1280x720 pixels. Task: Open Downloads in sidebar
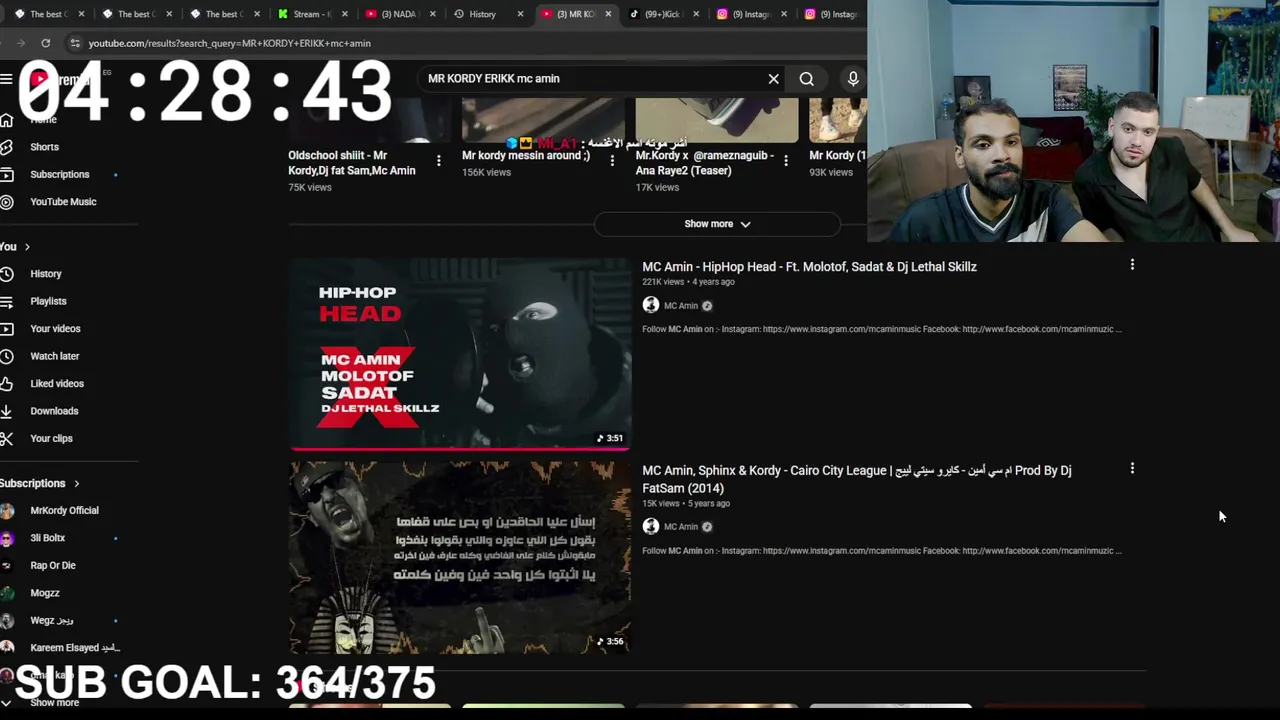[x=54, y=411]
